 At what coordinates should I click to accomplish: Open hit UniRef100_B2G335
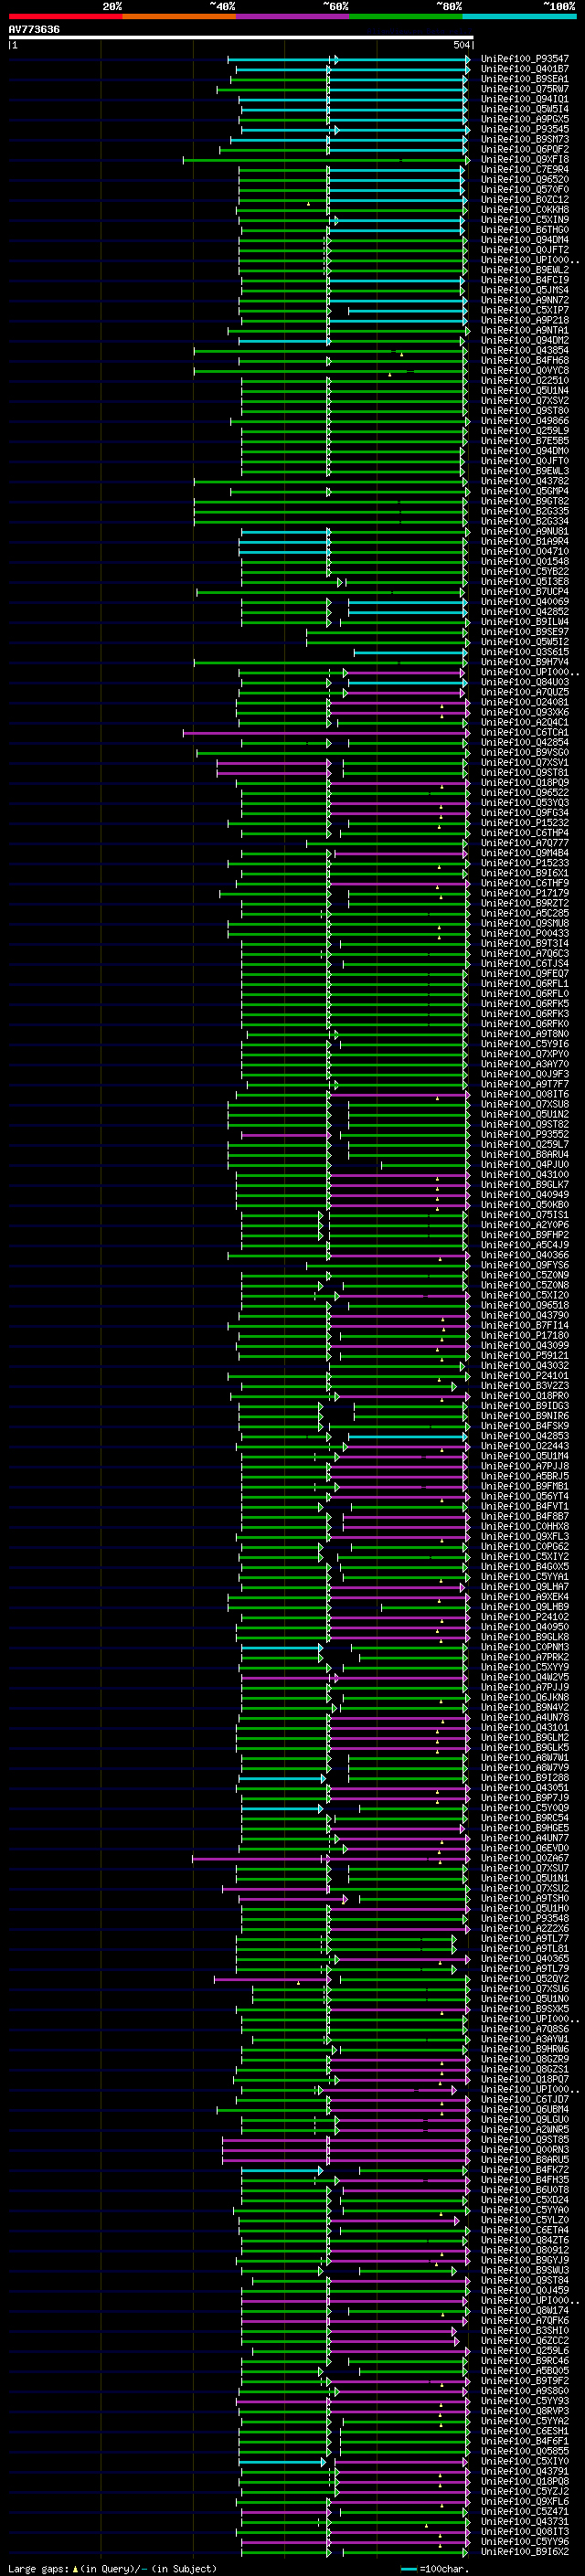525,512
